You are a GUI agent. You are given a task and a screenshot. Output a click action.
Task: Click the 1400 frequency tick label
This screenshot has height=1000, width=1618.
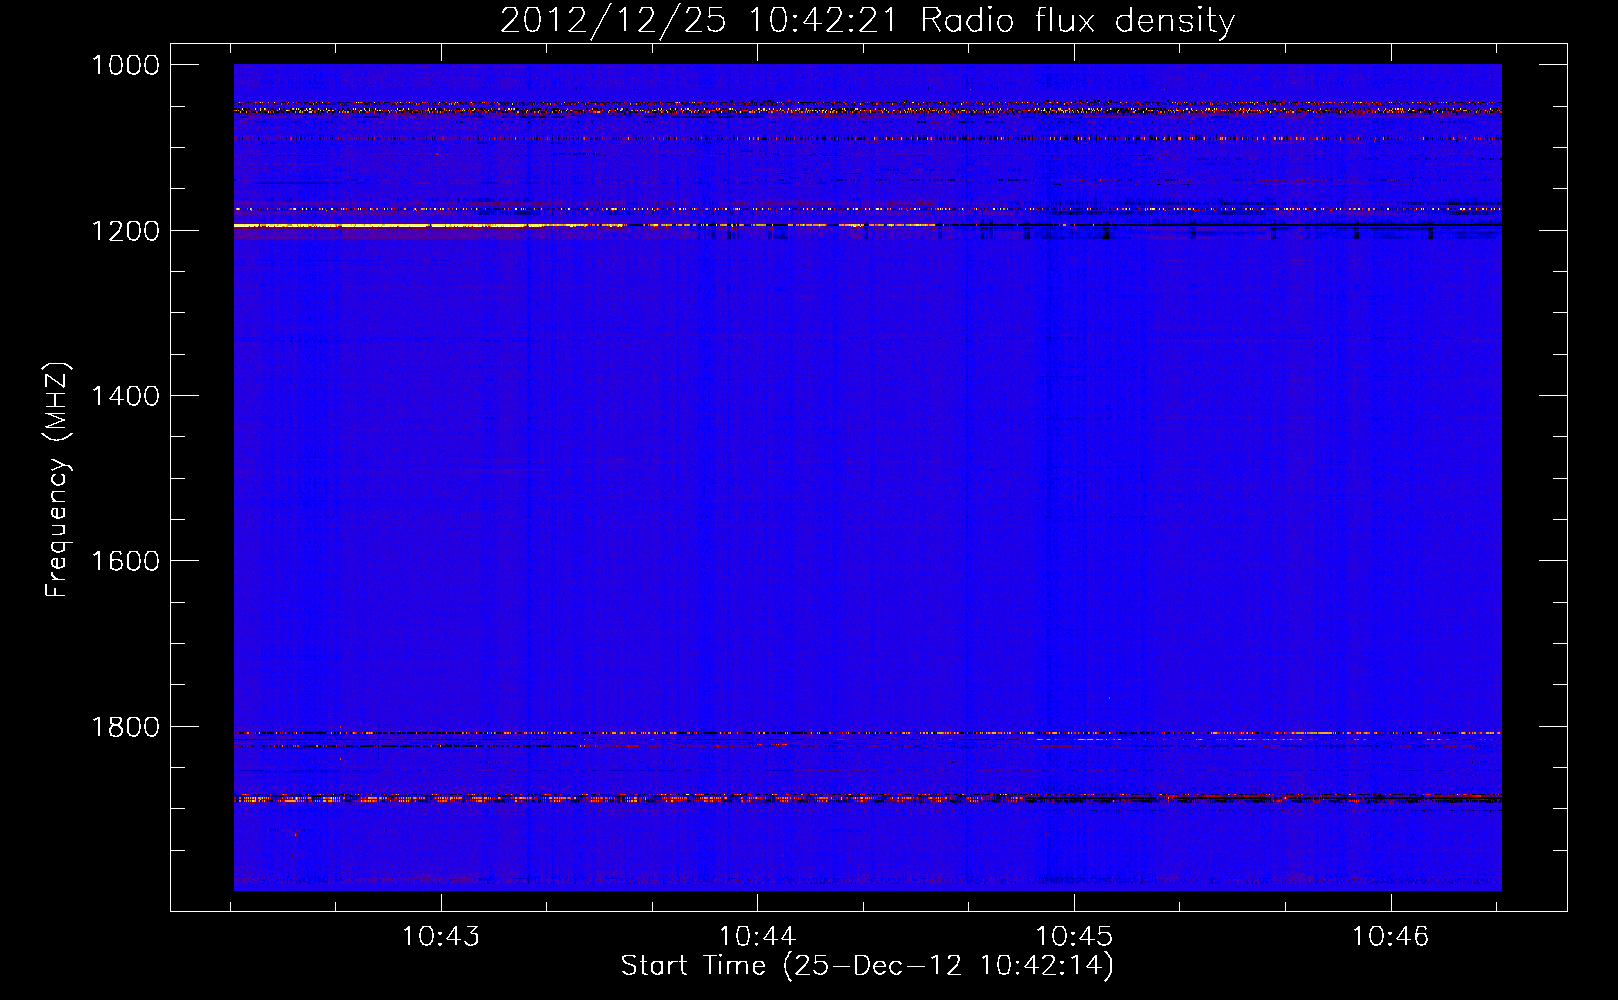(125, 396)
